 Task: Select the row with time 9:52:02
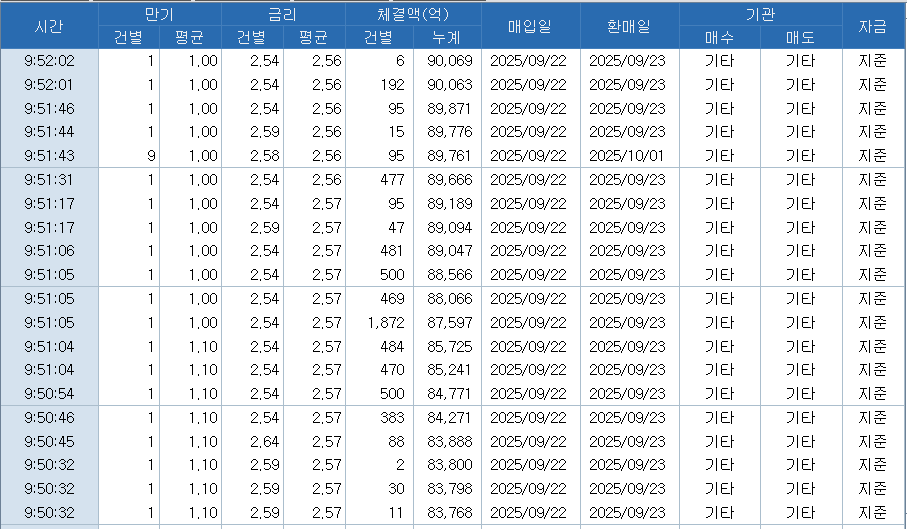point(48,60)
